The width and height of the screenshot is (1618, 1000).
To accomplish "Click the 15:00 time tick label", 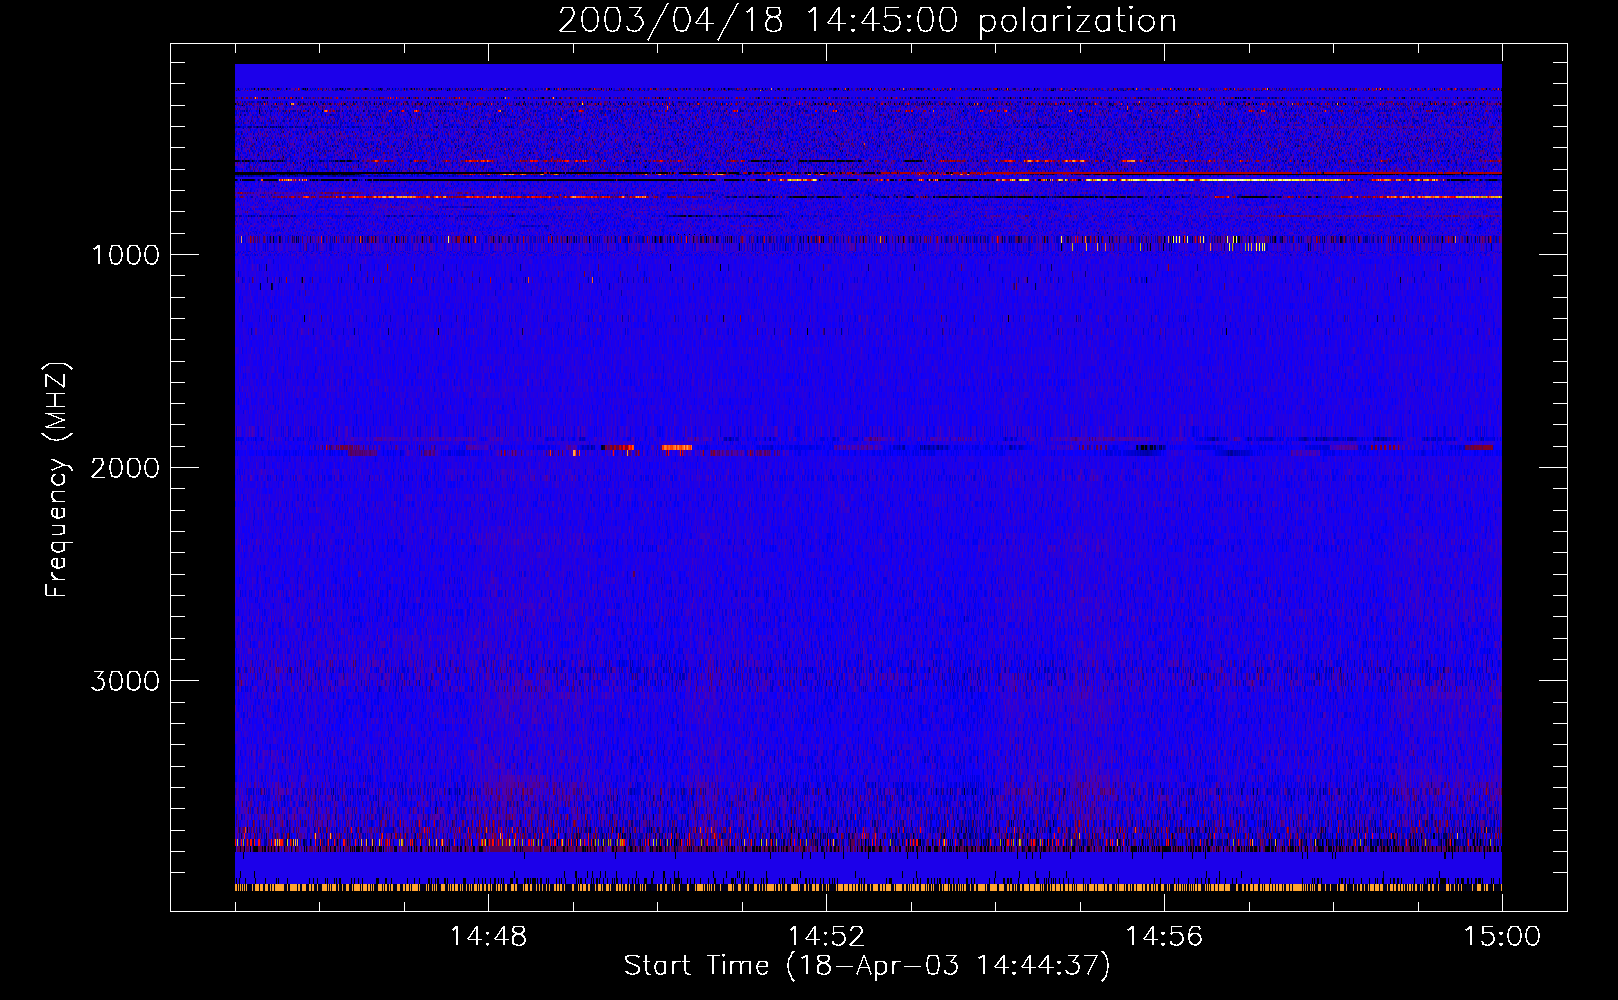I will [1502, 937].
